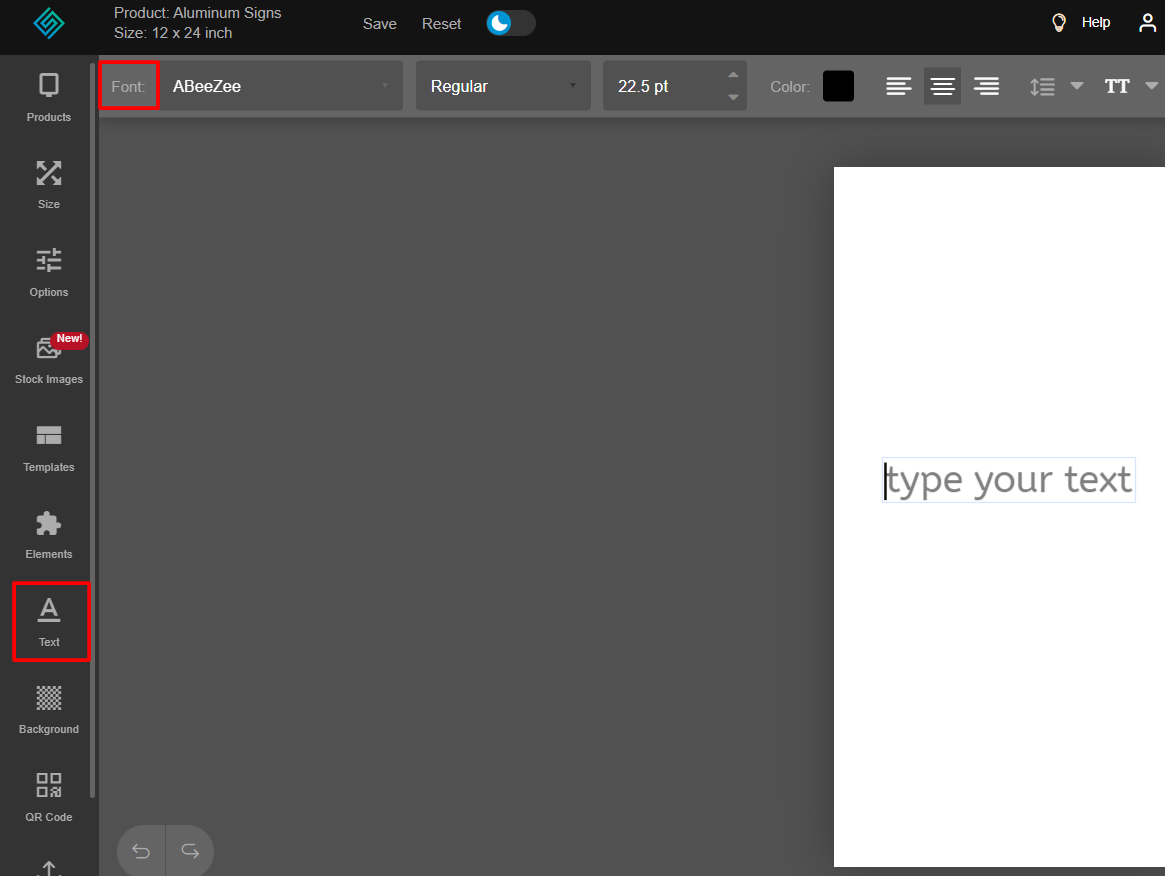Open the Options sliders panel
Image resolution: width=1165 pixels, height=876 pixels.
pyautogui.click(x=48, y=272)
